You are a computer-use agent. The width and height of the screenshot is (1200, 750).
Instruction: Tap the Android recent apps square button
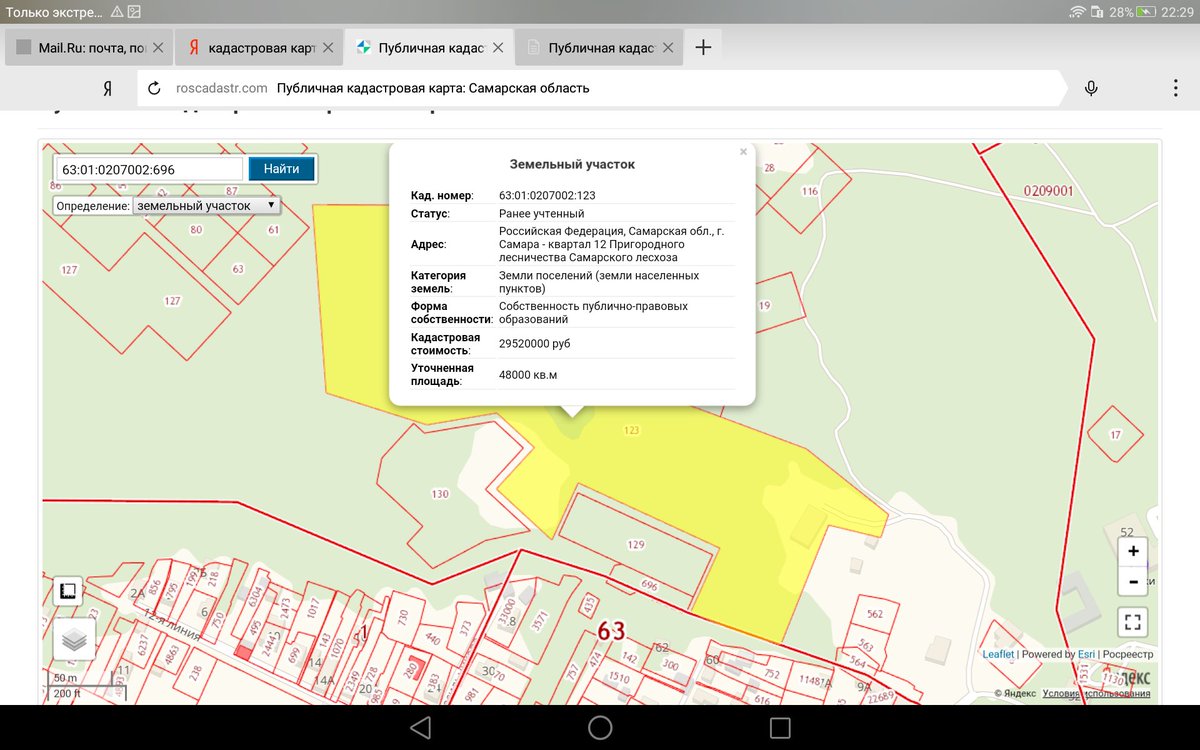pos(780,727)
